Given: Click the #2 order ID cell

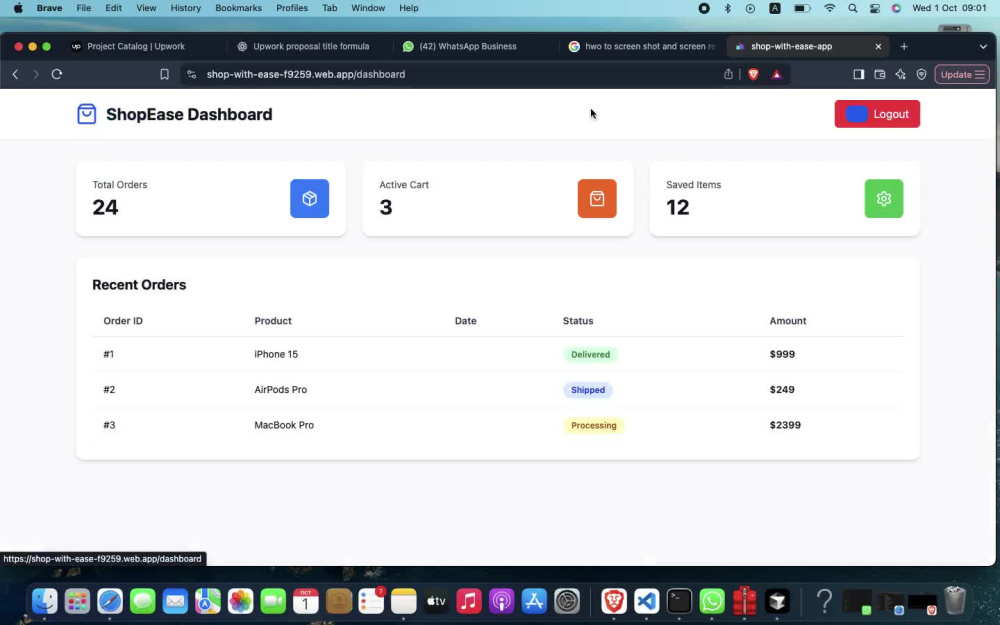Looking at the screenshot, I should [109, 389].
